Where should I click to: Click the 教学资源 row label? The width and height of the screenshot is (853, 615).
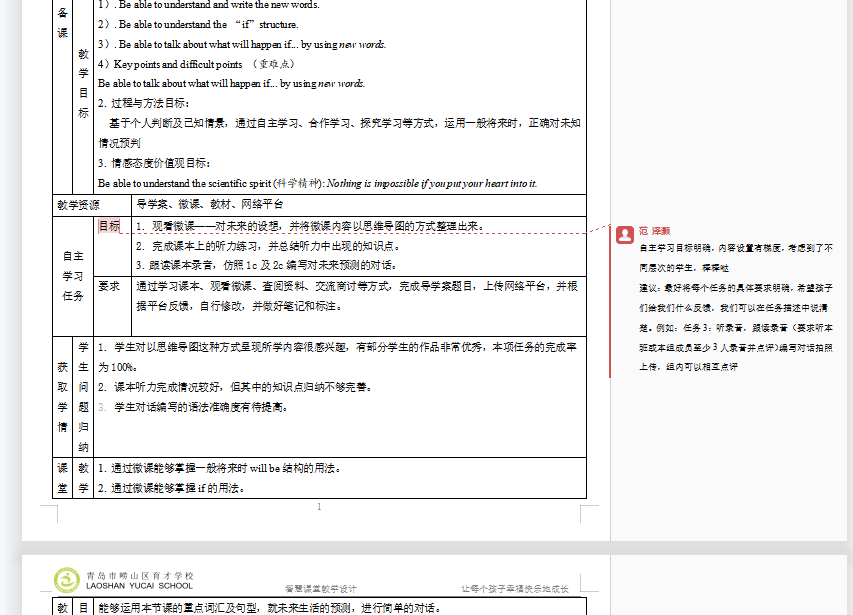[x=78, y=205]
